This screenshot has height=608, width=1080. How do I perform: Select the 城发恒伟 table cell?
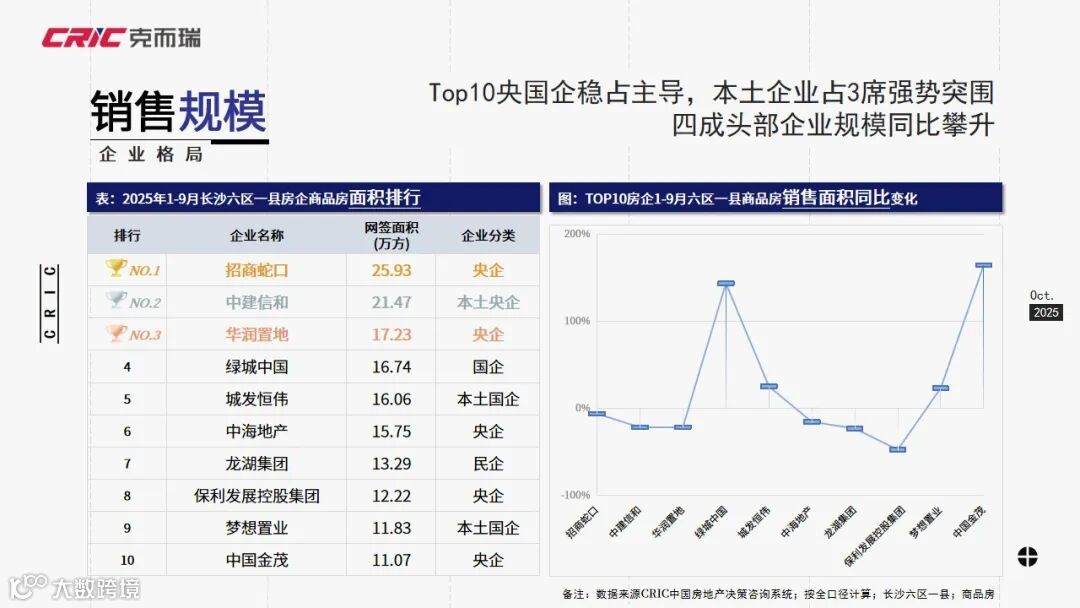(x=257, y=399)
